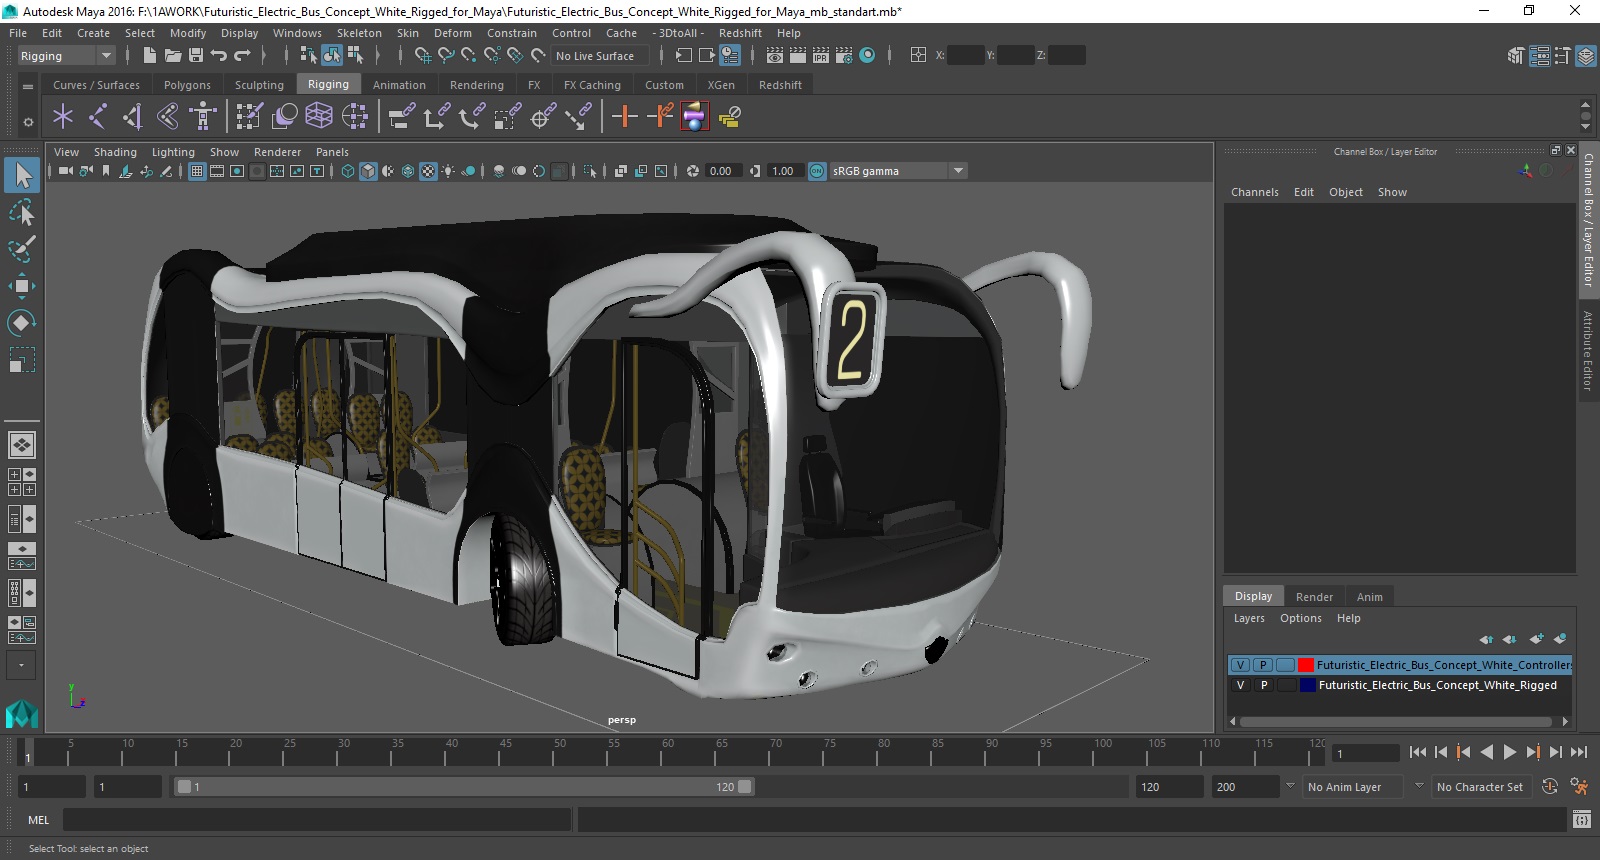The image size is (1600, 860).
Task: Click the Quick Rig humanoid shelf icon
Action: coord(203,117)
